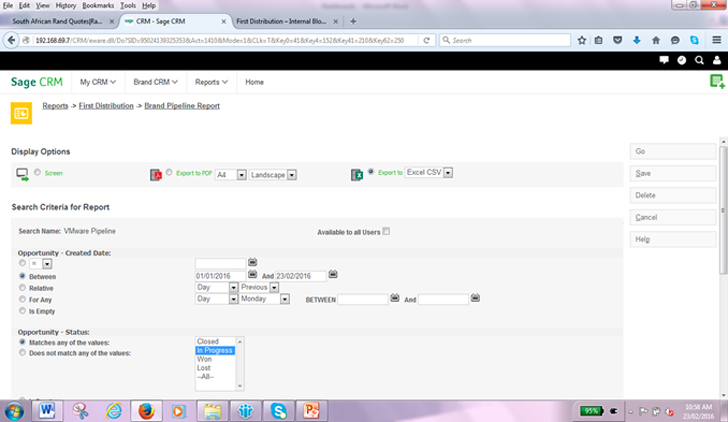728x422 pixels.
Task: Click the Pocket shield icon in Firefox toolbar
Action: (x=618, y=40)
